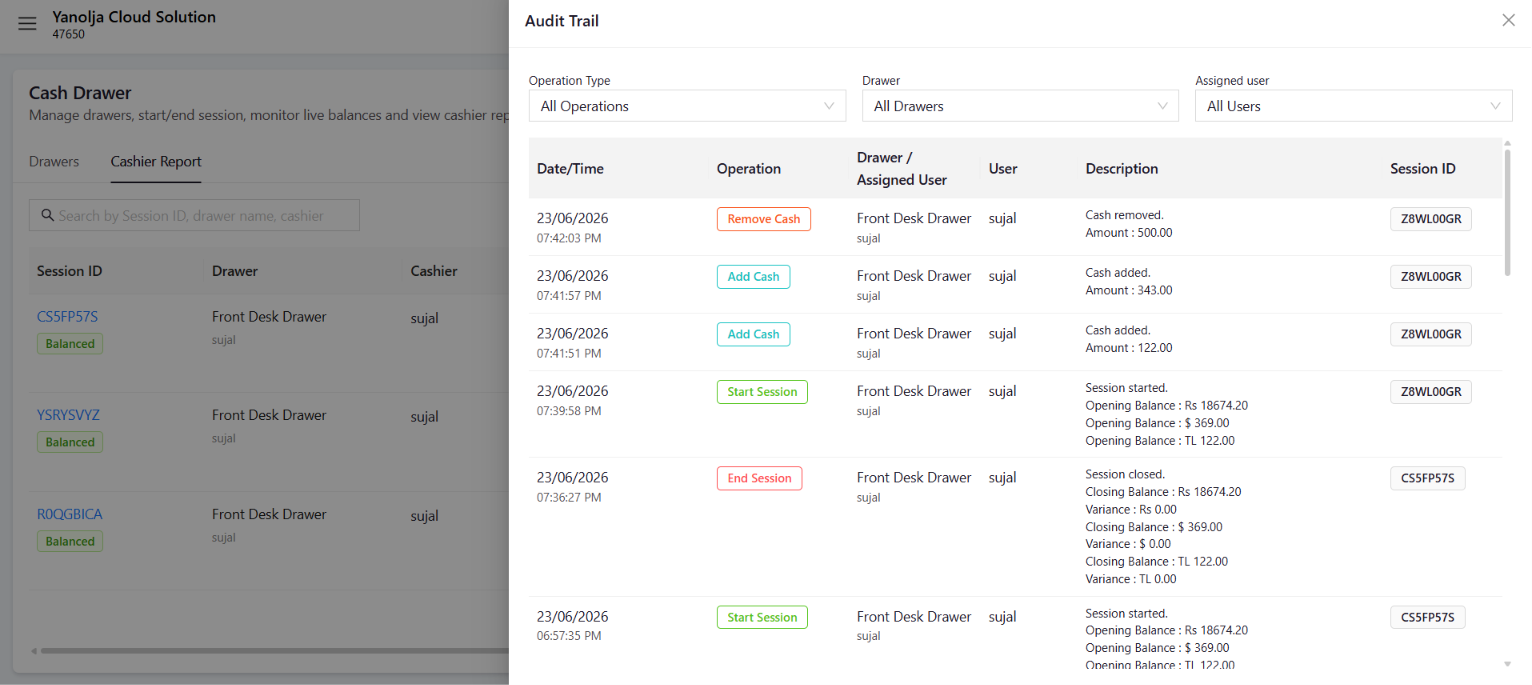Click the Date/Time column header
The height and width of the screenshot is (685, 1532).
coord(570,169)
